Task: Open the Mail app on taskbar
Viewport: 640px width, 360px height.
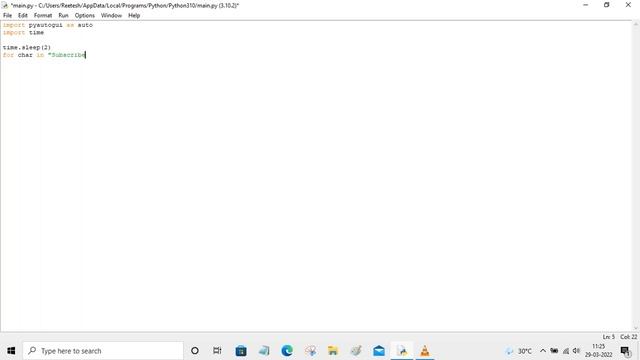Action: click(x=379, y=351)
